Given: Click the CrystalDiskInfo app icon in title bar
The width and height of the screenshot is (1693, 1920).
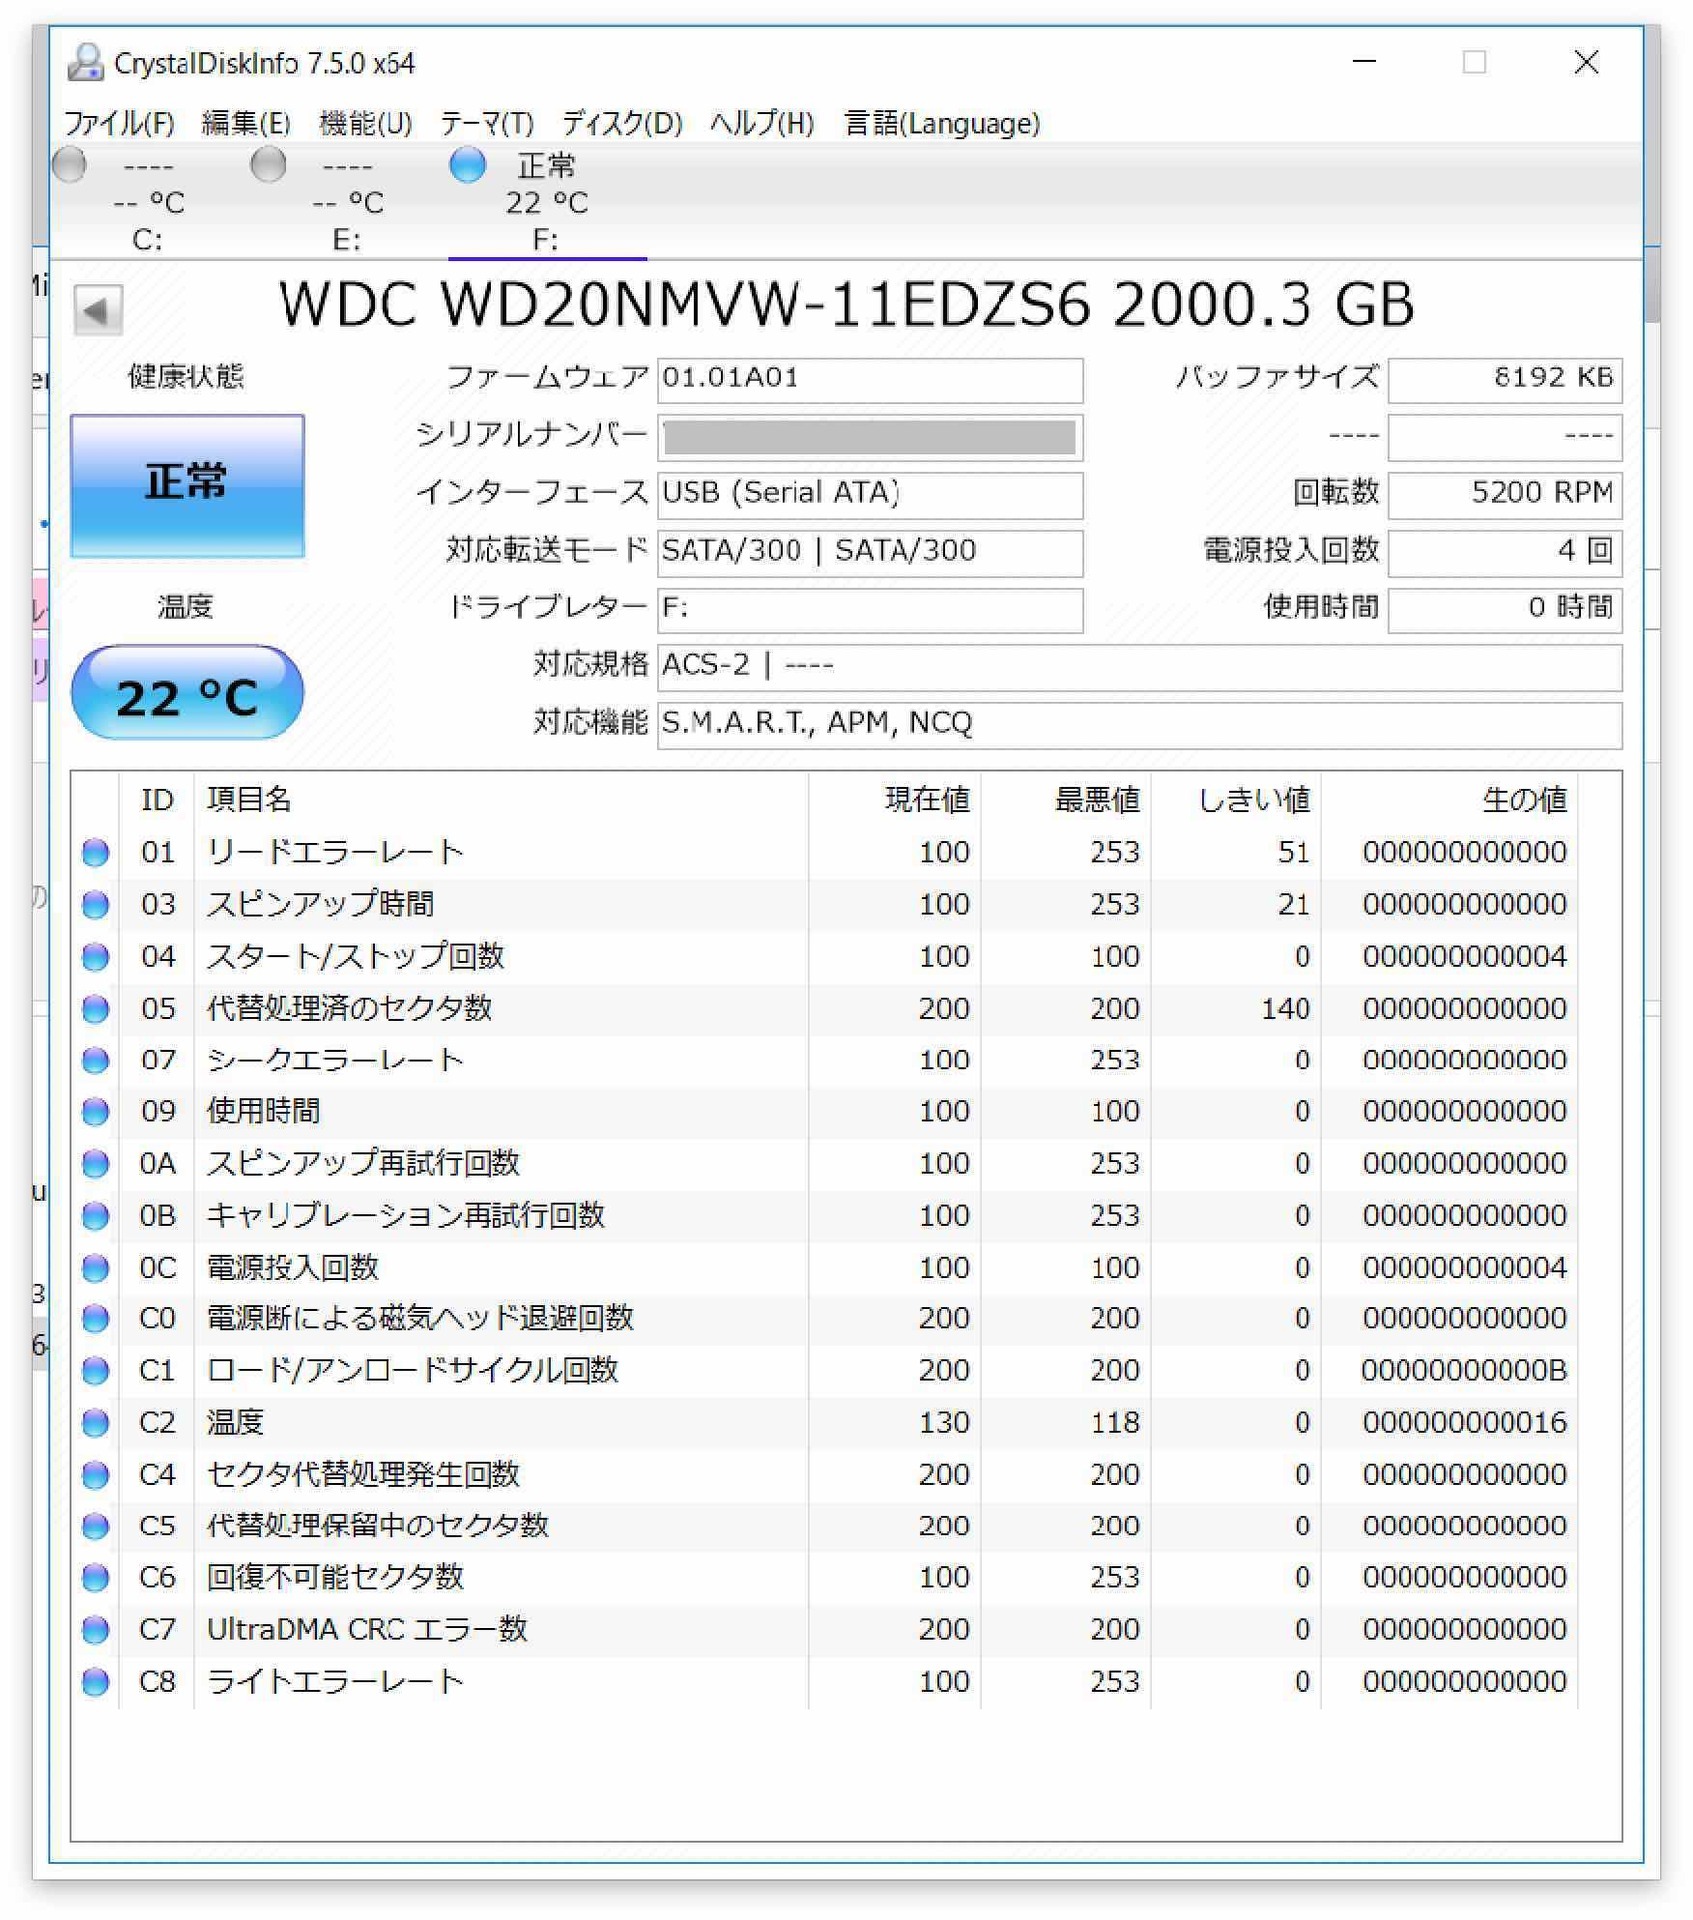Looking at the screenshot, I should click(86, 63).
